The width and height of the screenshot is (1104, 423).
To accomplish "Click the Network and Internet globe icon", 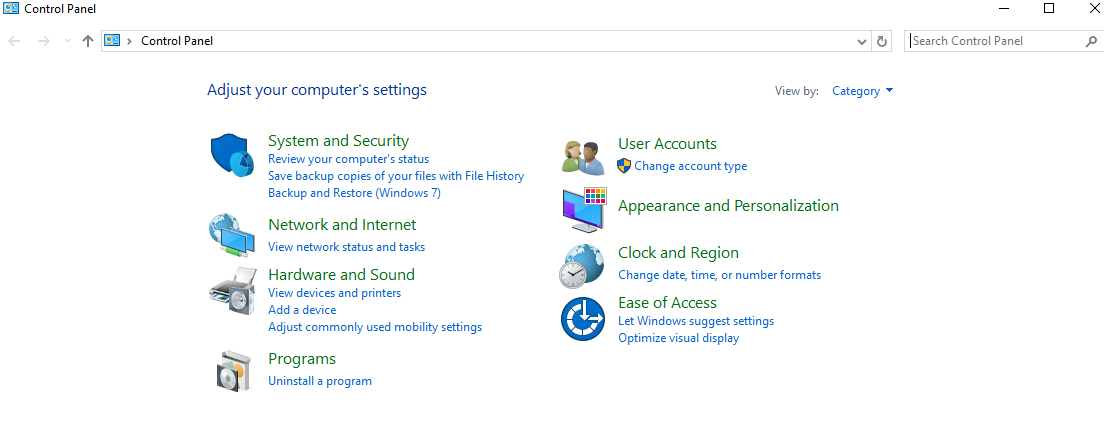I will [x=232, y=236].
